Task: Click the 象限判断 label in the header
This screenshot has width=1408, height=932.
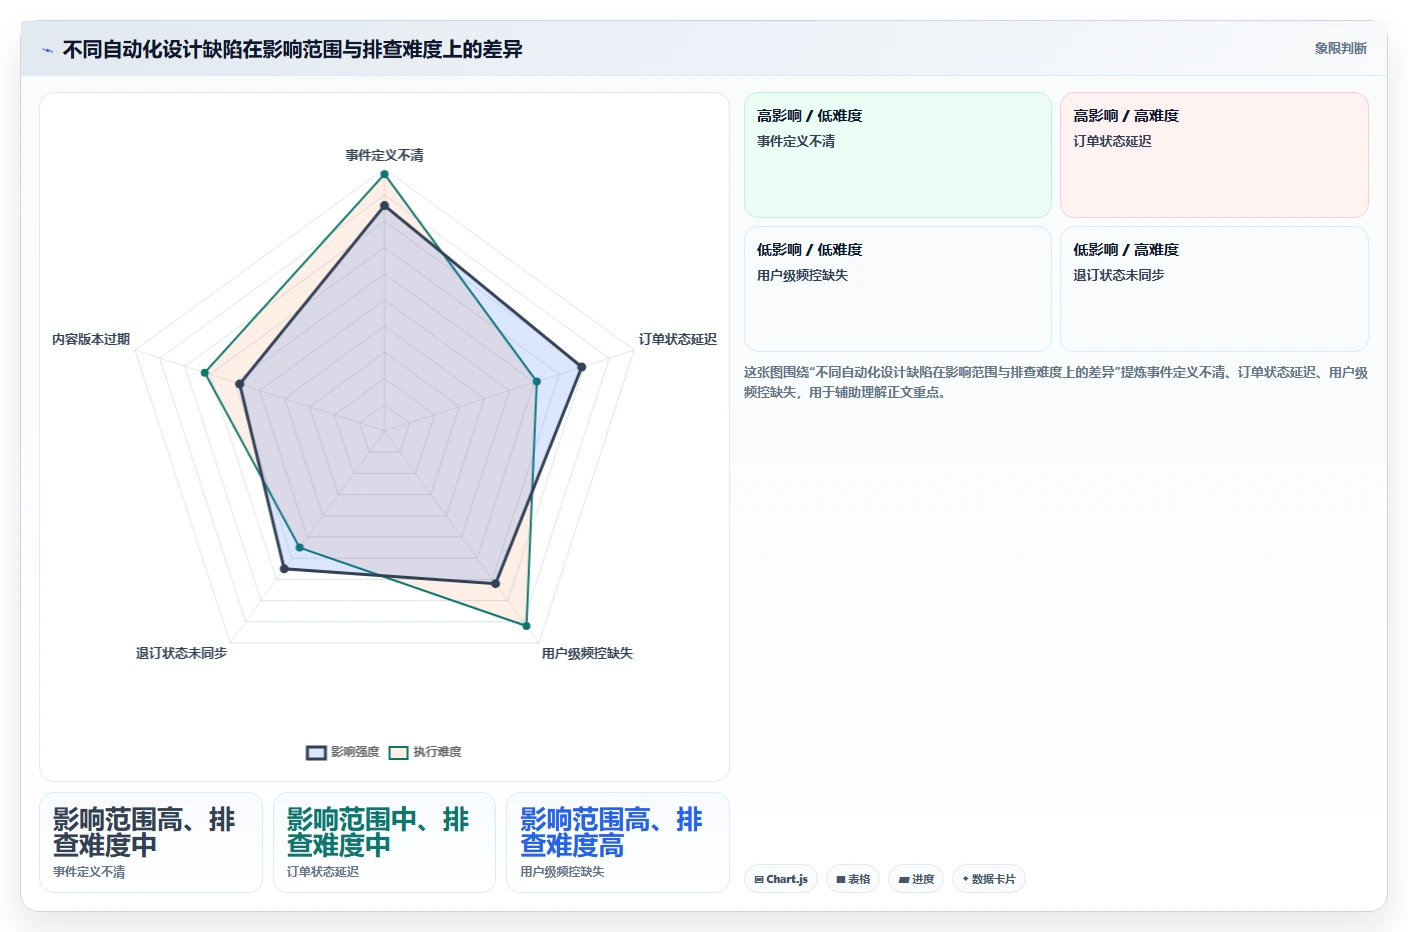Action: coord(1340,48)
